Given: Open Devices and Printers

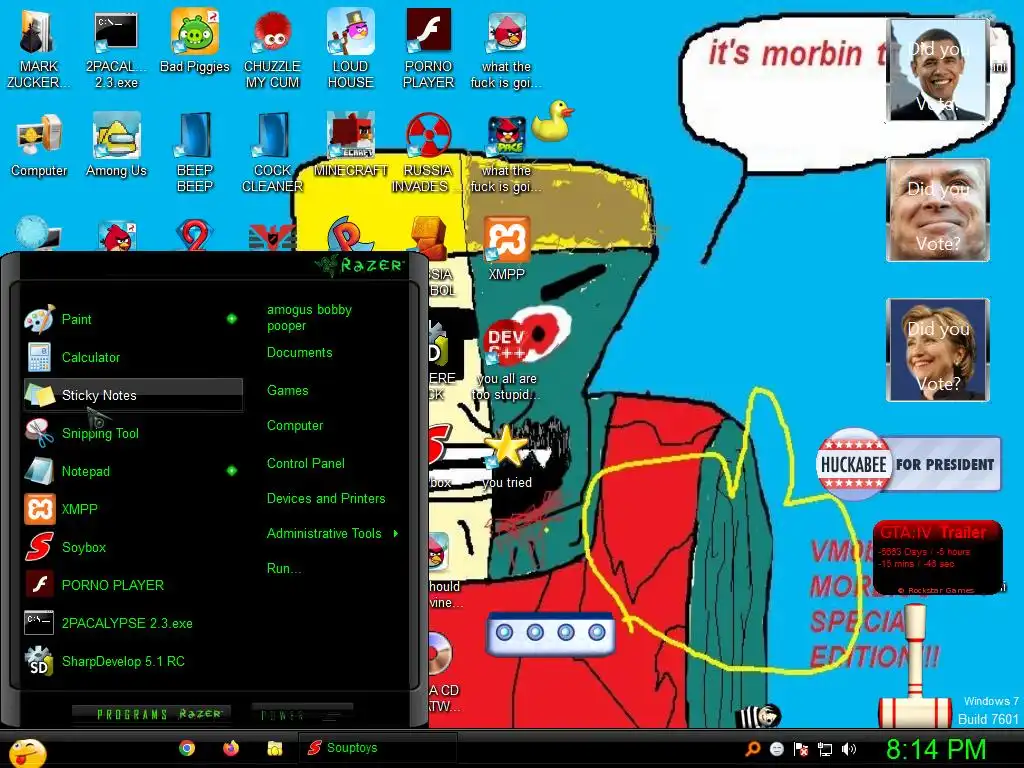Looking at the screenshot, I should pyautogui.click(x=326, y=499).
